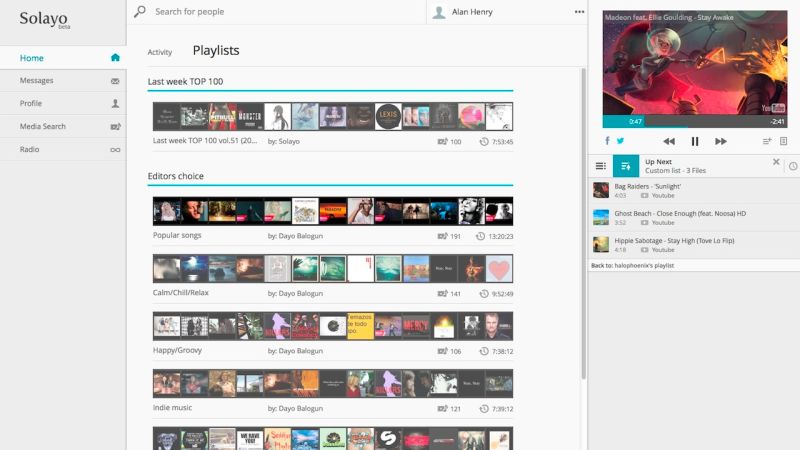
Task: Open Solayo author link
Action: pyautogui.click(x=289, y=141)
